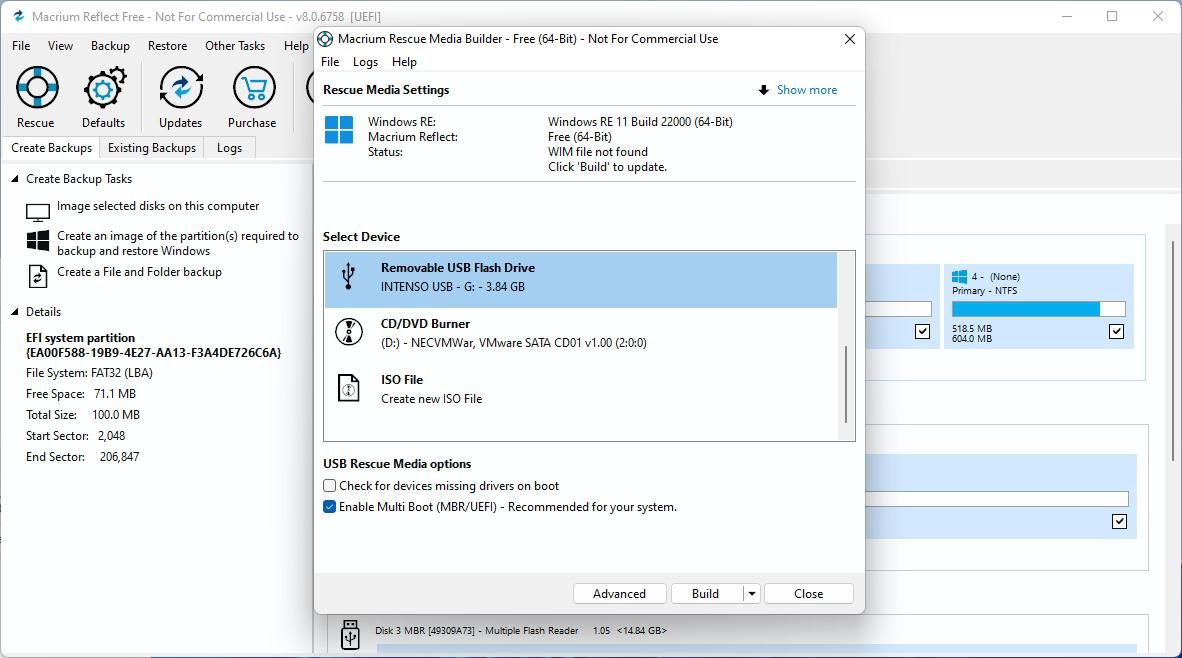Image resolution: width=1182 pixels, height=658 pixels.
Task: Collapse the Details section
Action: pos(14,312)
